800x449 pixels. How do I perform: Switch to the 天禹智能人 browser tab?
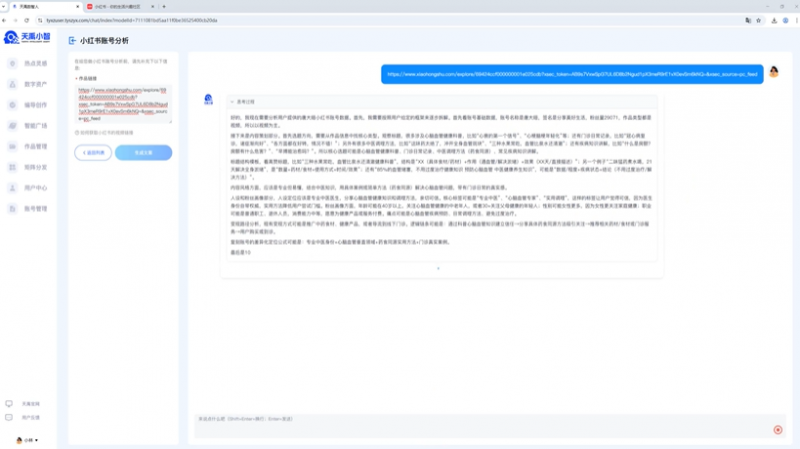(40, 6)
